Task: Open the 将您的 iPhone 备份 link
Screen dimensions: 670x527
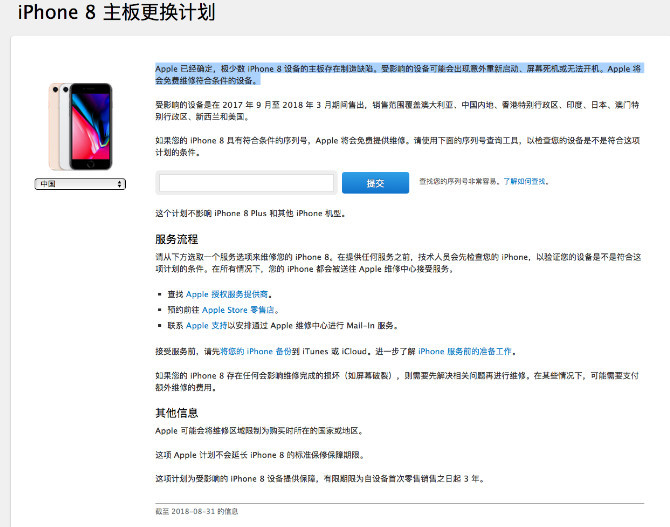Action: 256,351
